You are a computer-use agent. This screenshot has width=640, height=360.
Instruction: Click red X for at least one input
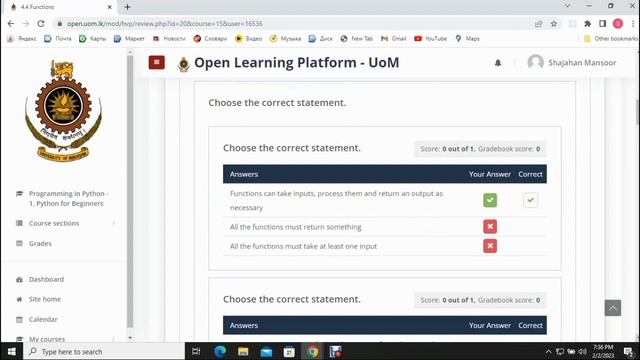[490, 246]
